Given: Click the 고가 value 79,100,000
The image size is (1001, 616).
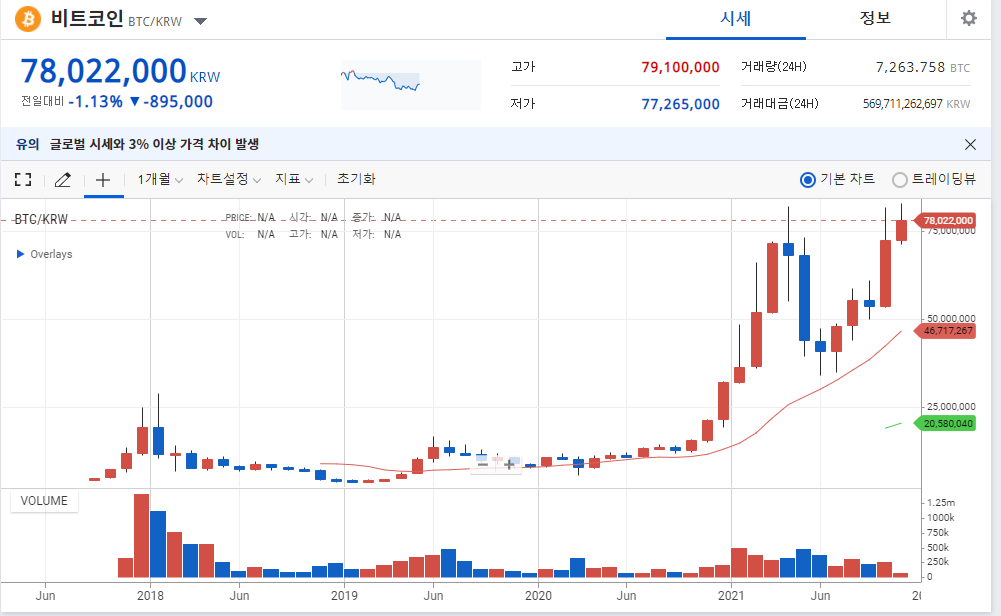Looking at the screenshot, I should pyautogui.click(x=680, y=67).
